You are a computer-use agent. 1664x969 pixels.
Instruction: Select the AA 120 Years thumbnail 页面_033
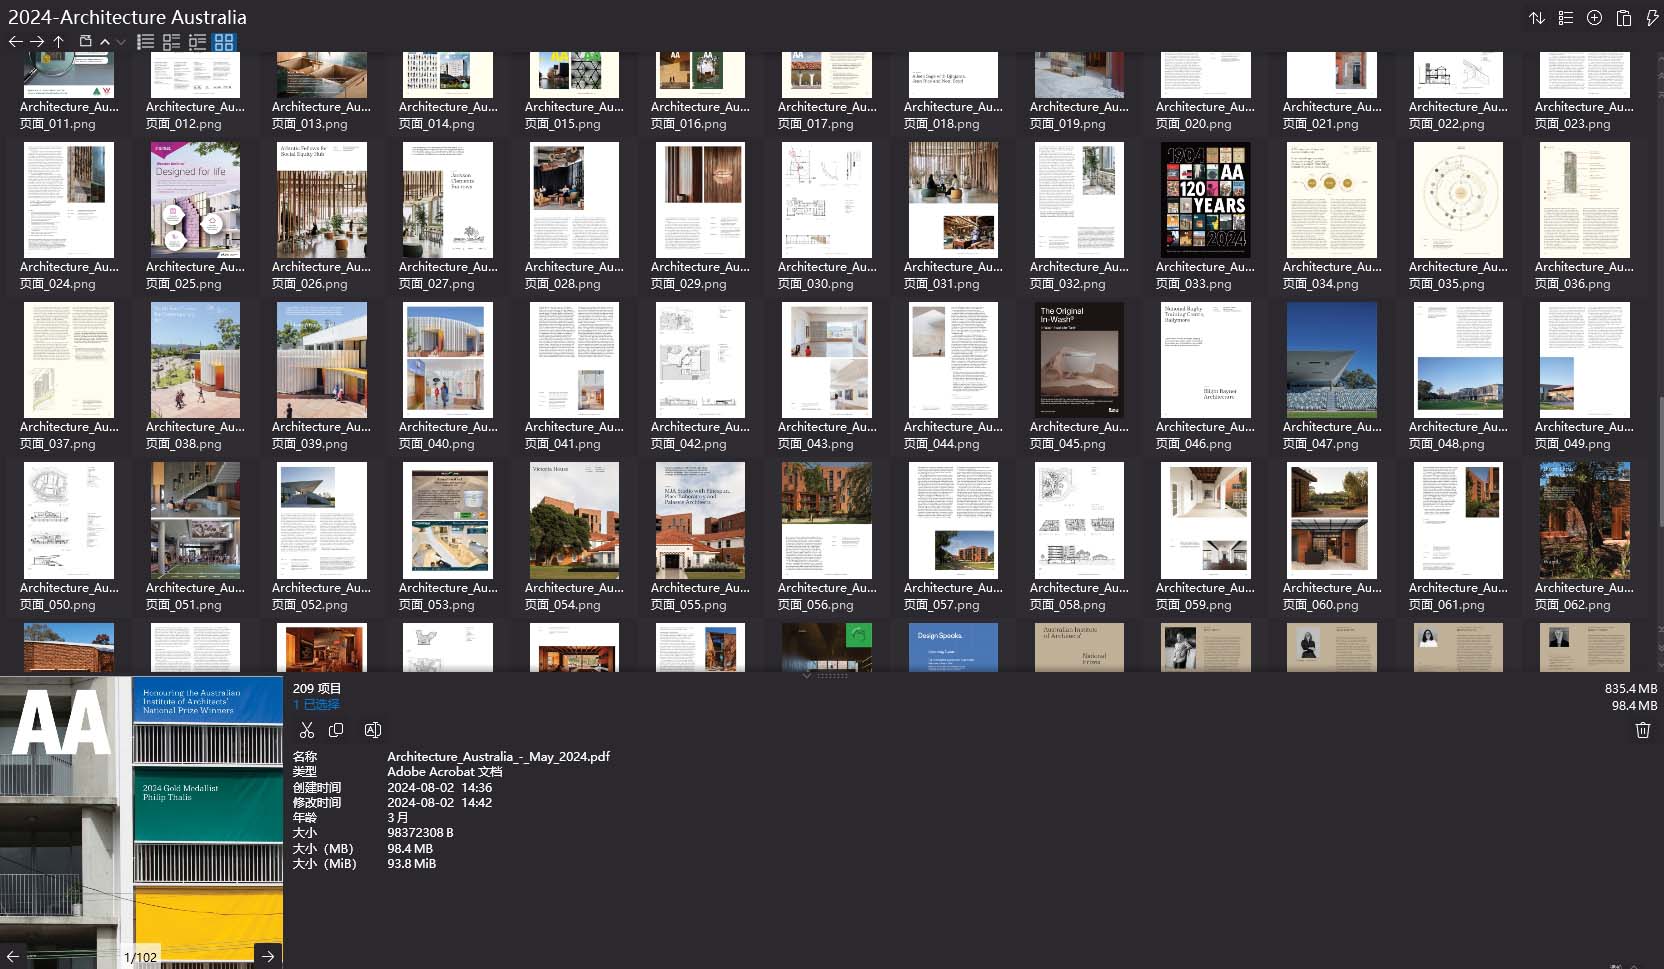1205,201
